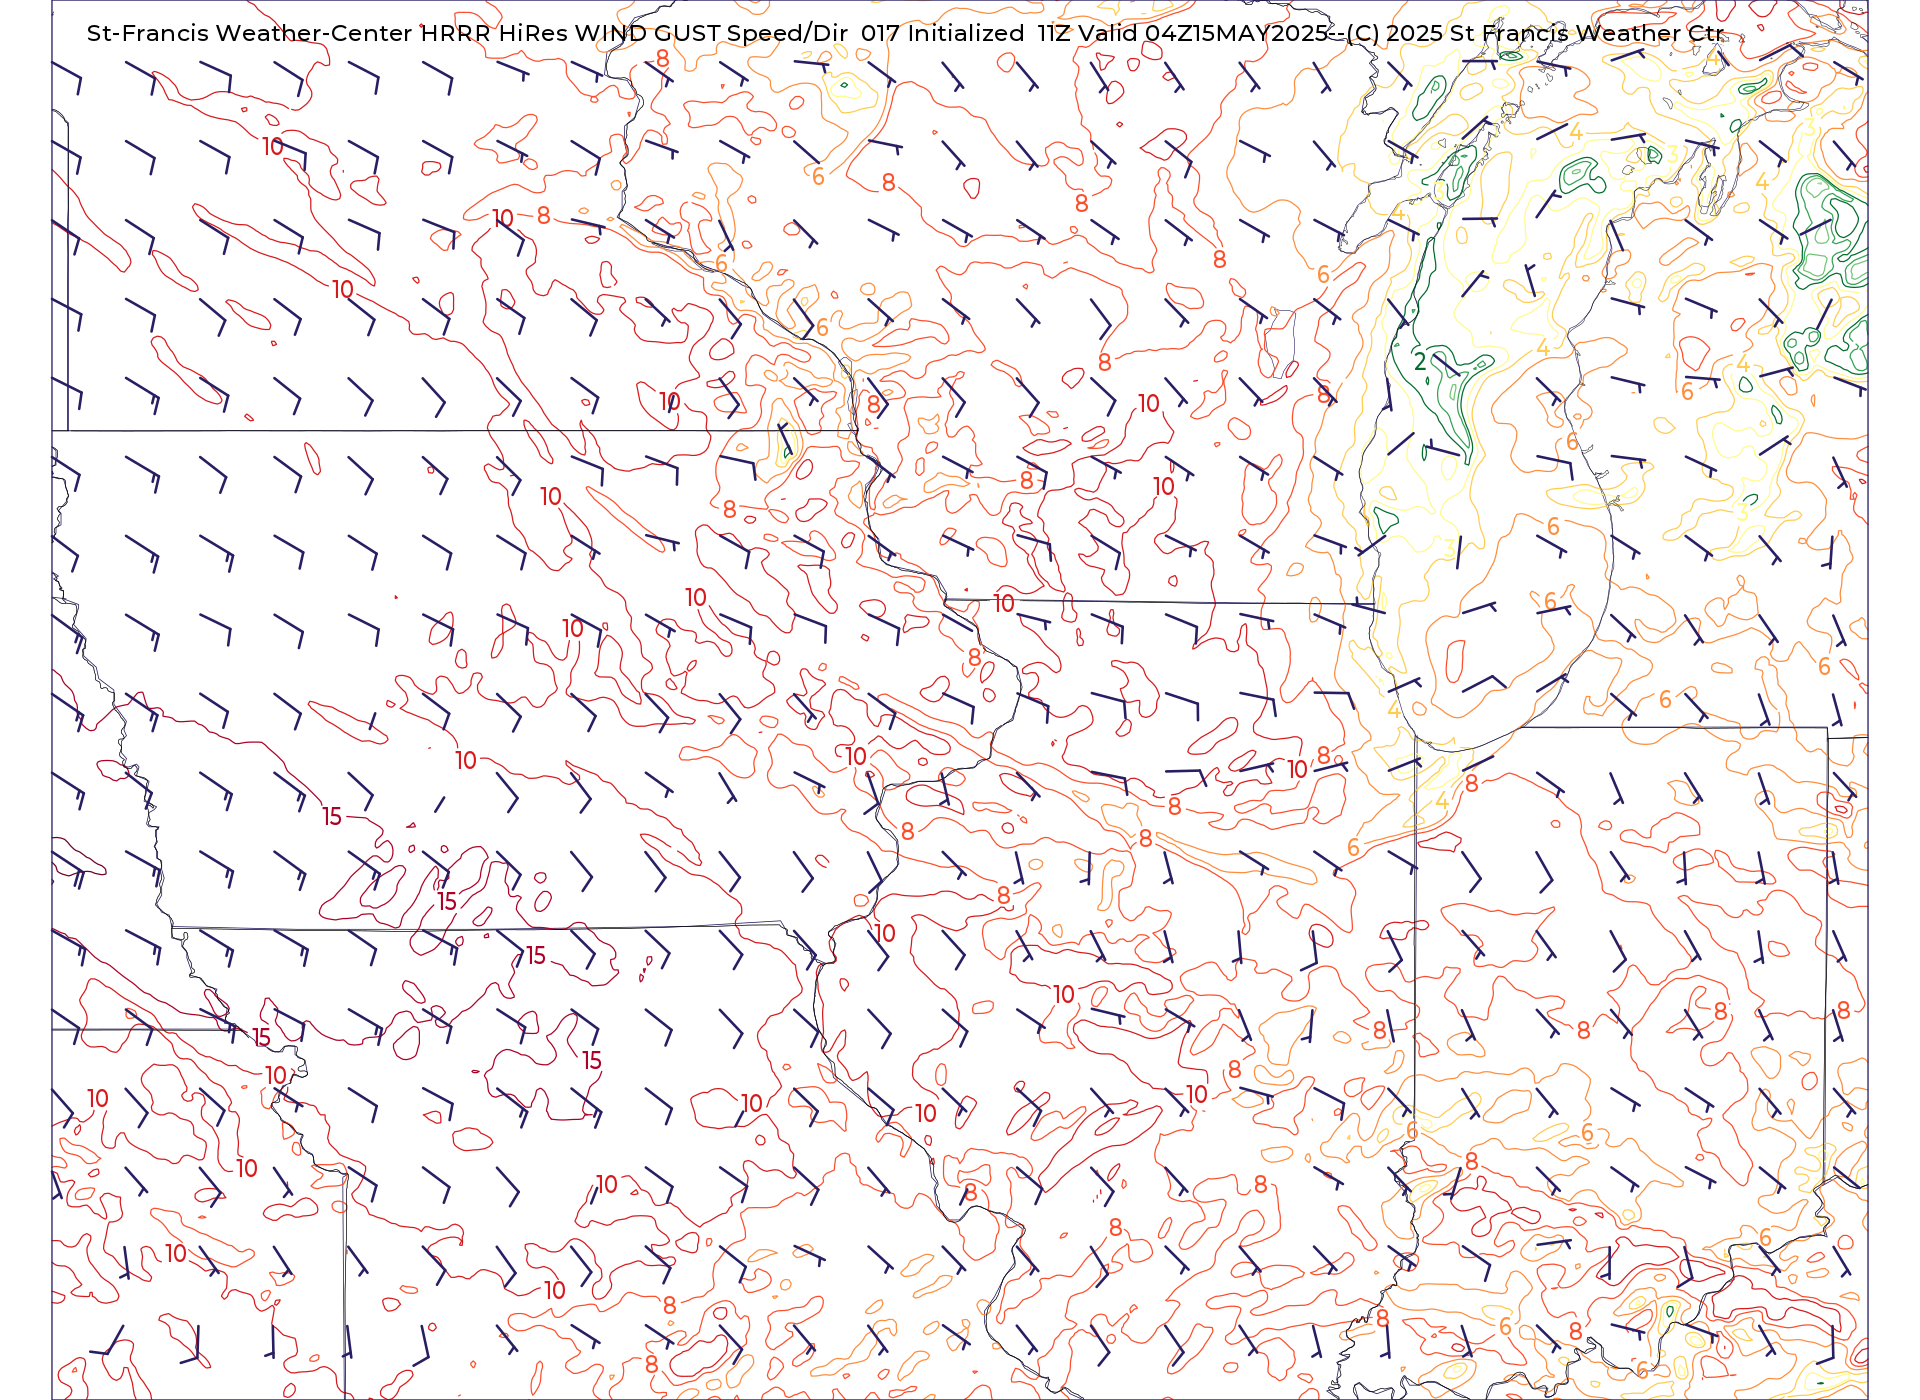The height and width of the screenshot is (1400, 1920).
Task: Click the green "2" contour label
Action: pos(1420,361)
